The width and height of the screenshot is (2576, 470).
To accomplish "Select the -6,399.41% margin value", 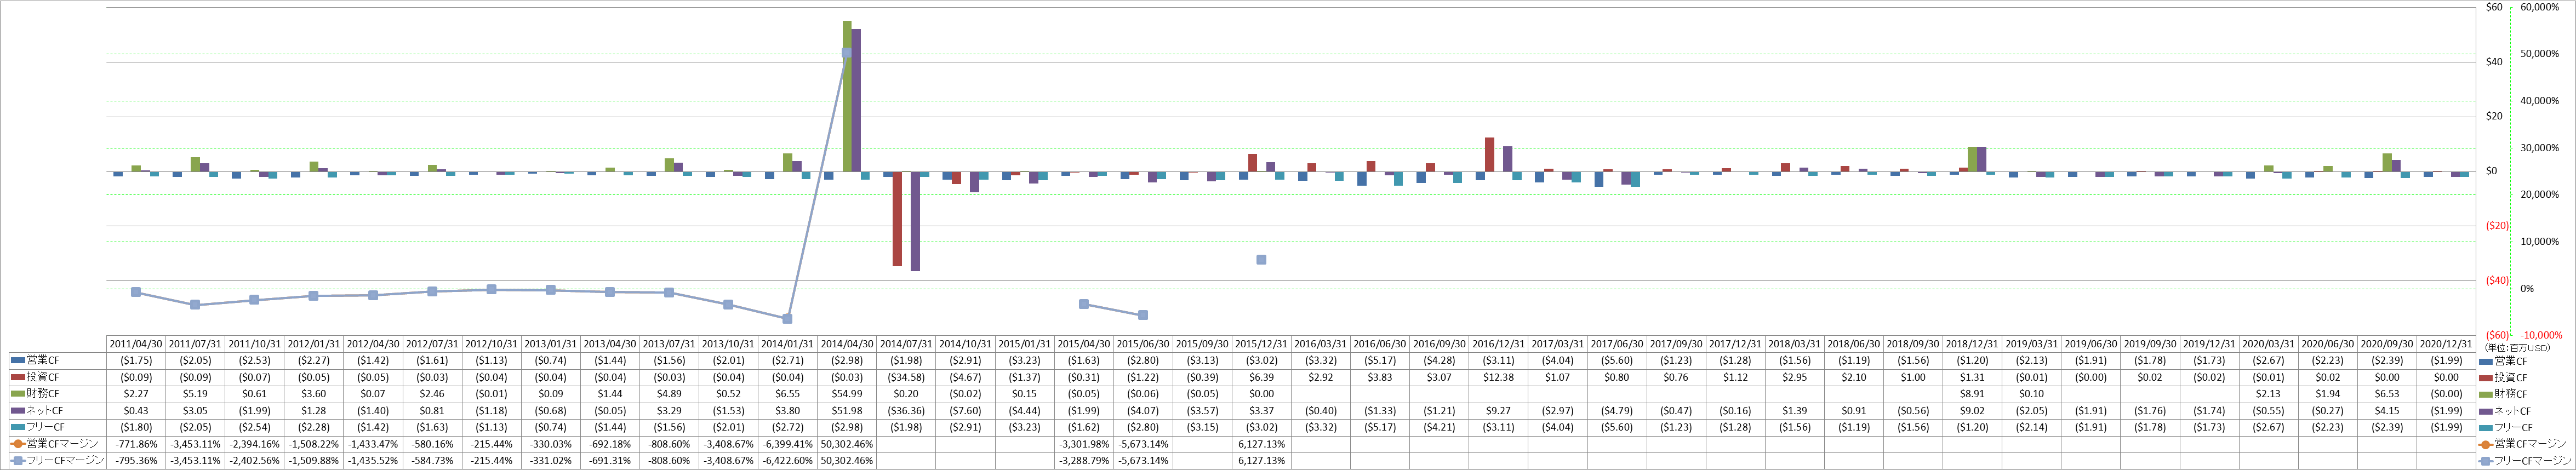I will click(x=788, y=444).
